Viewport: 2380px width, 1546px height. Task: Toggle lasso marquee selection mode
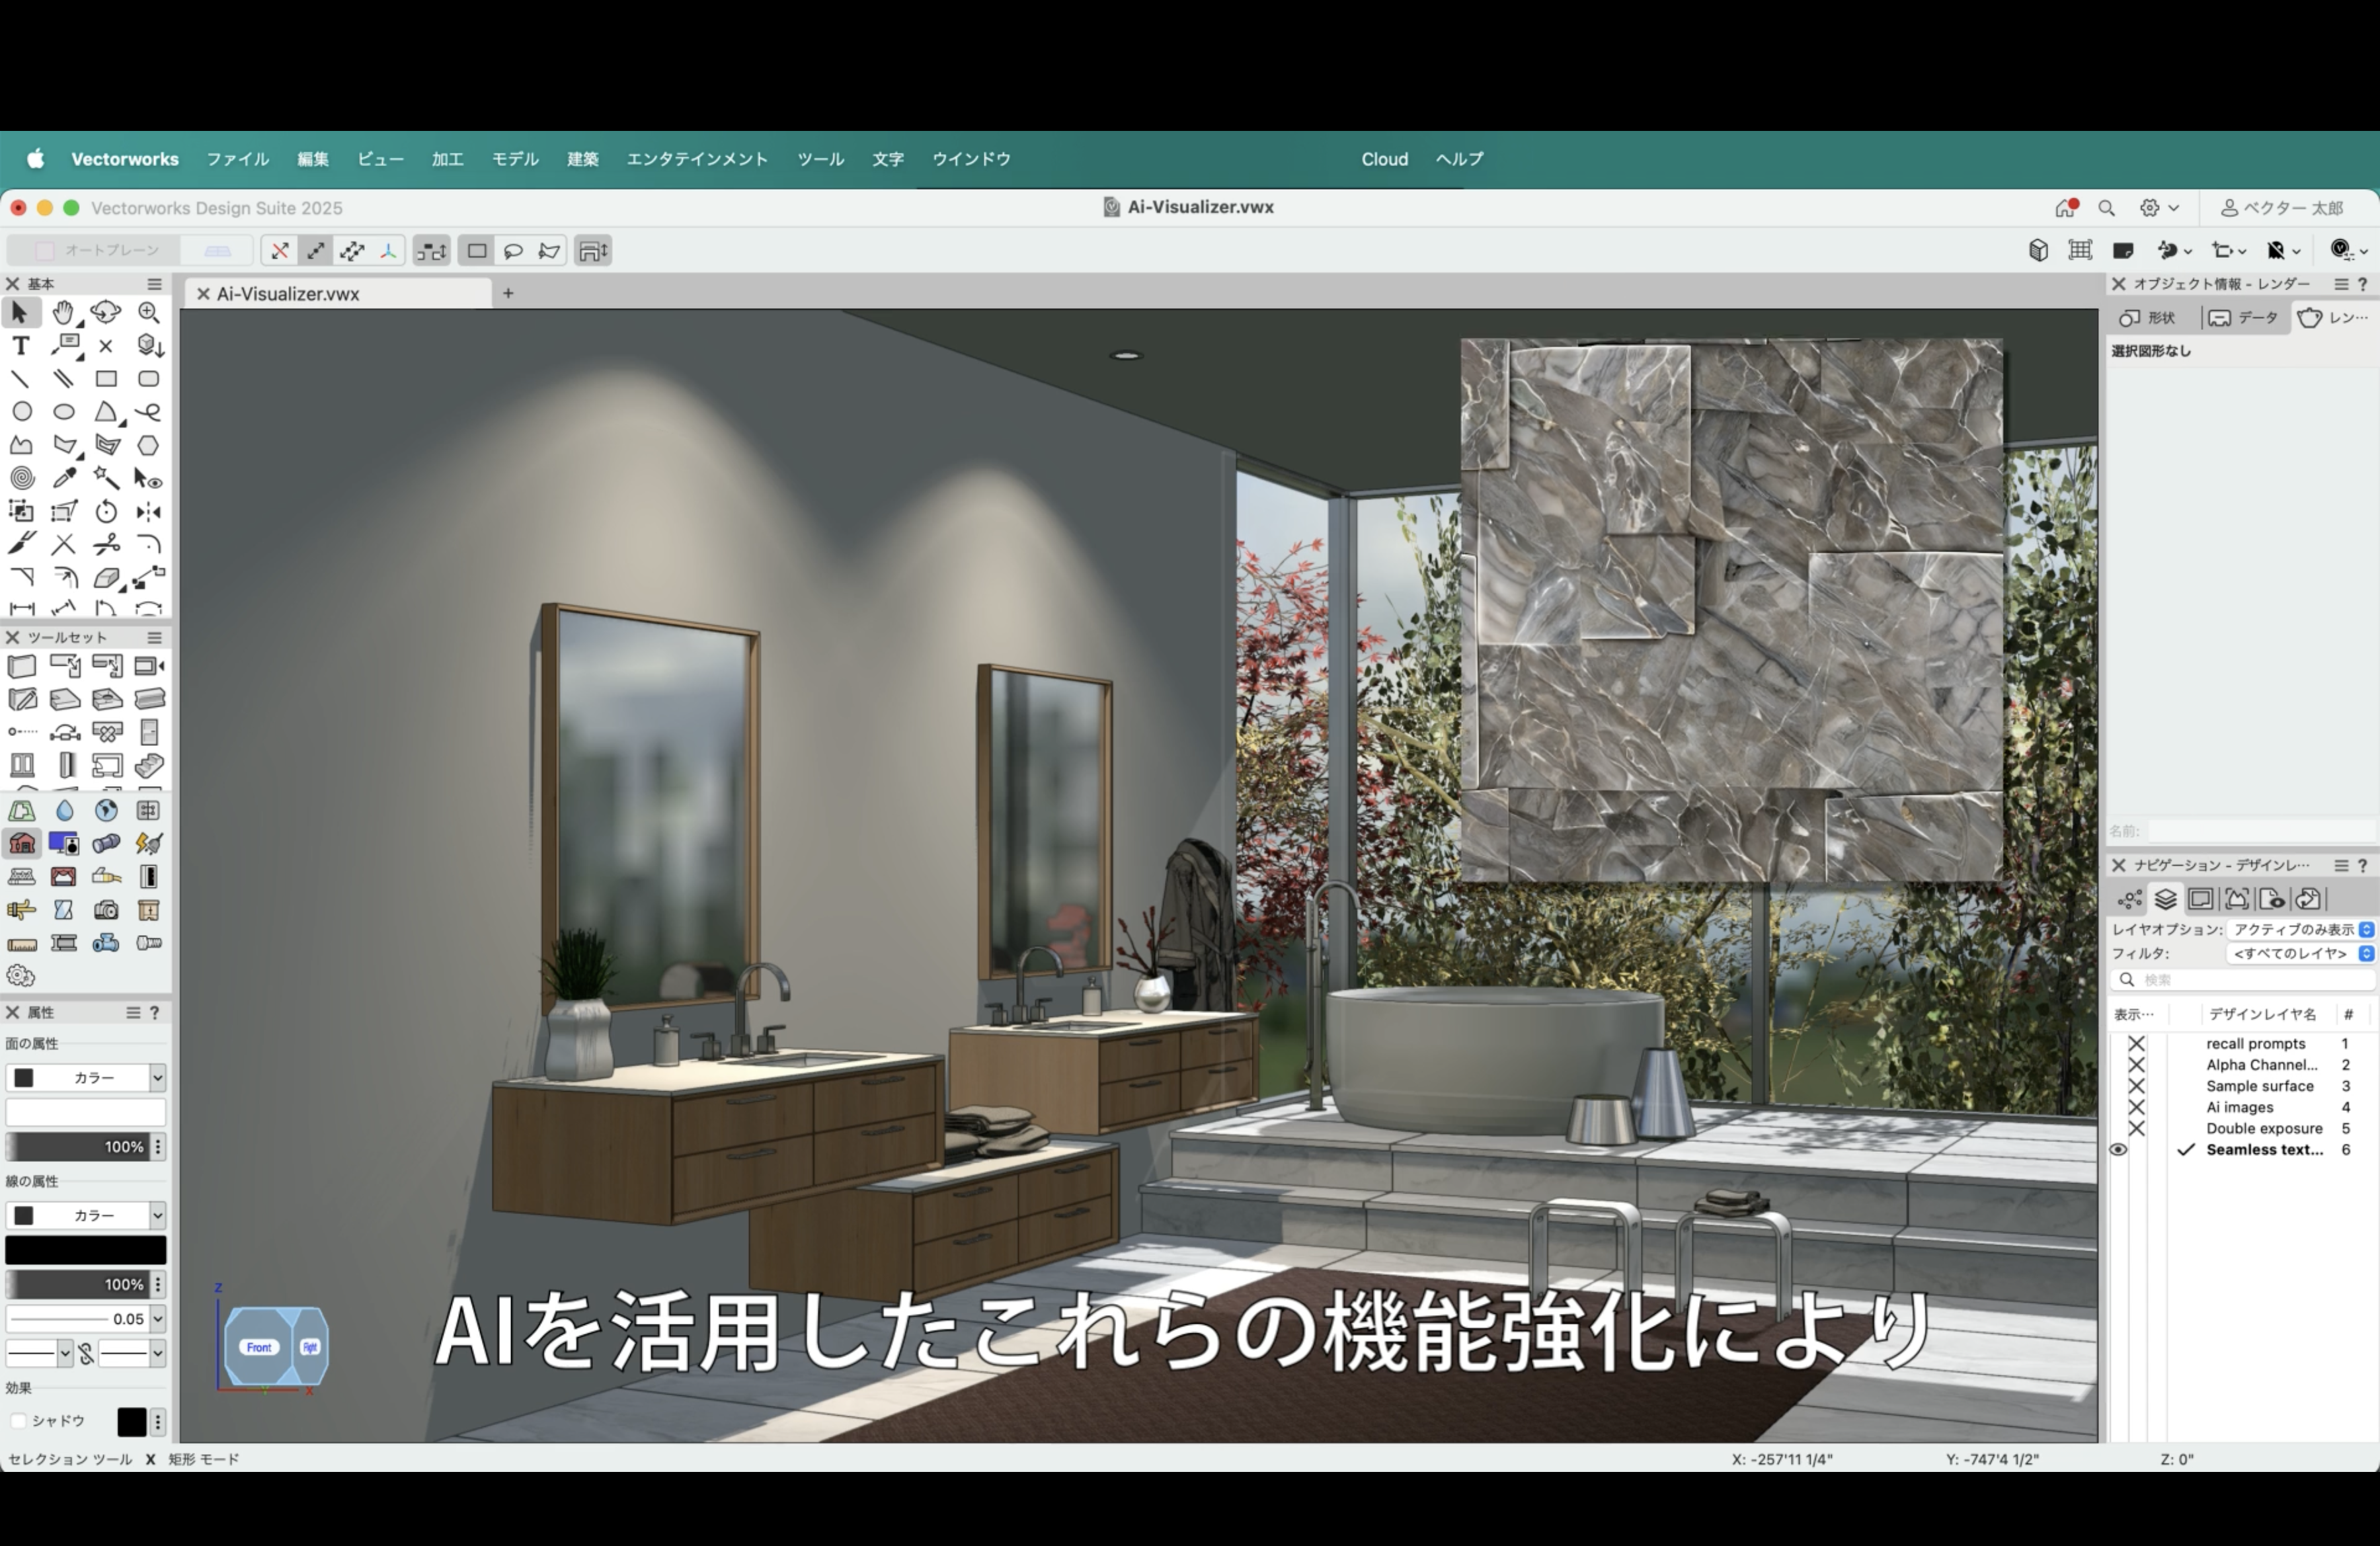tap(513, 250)
